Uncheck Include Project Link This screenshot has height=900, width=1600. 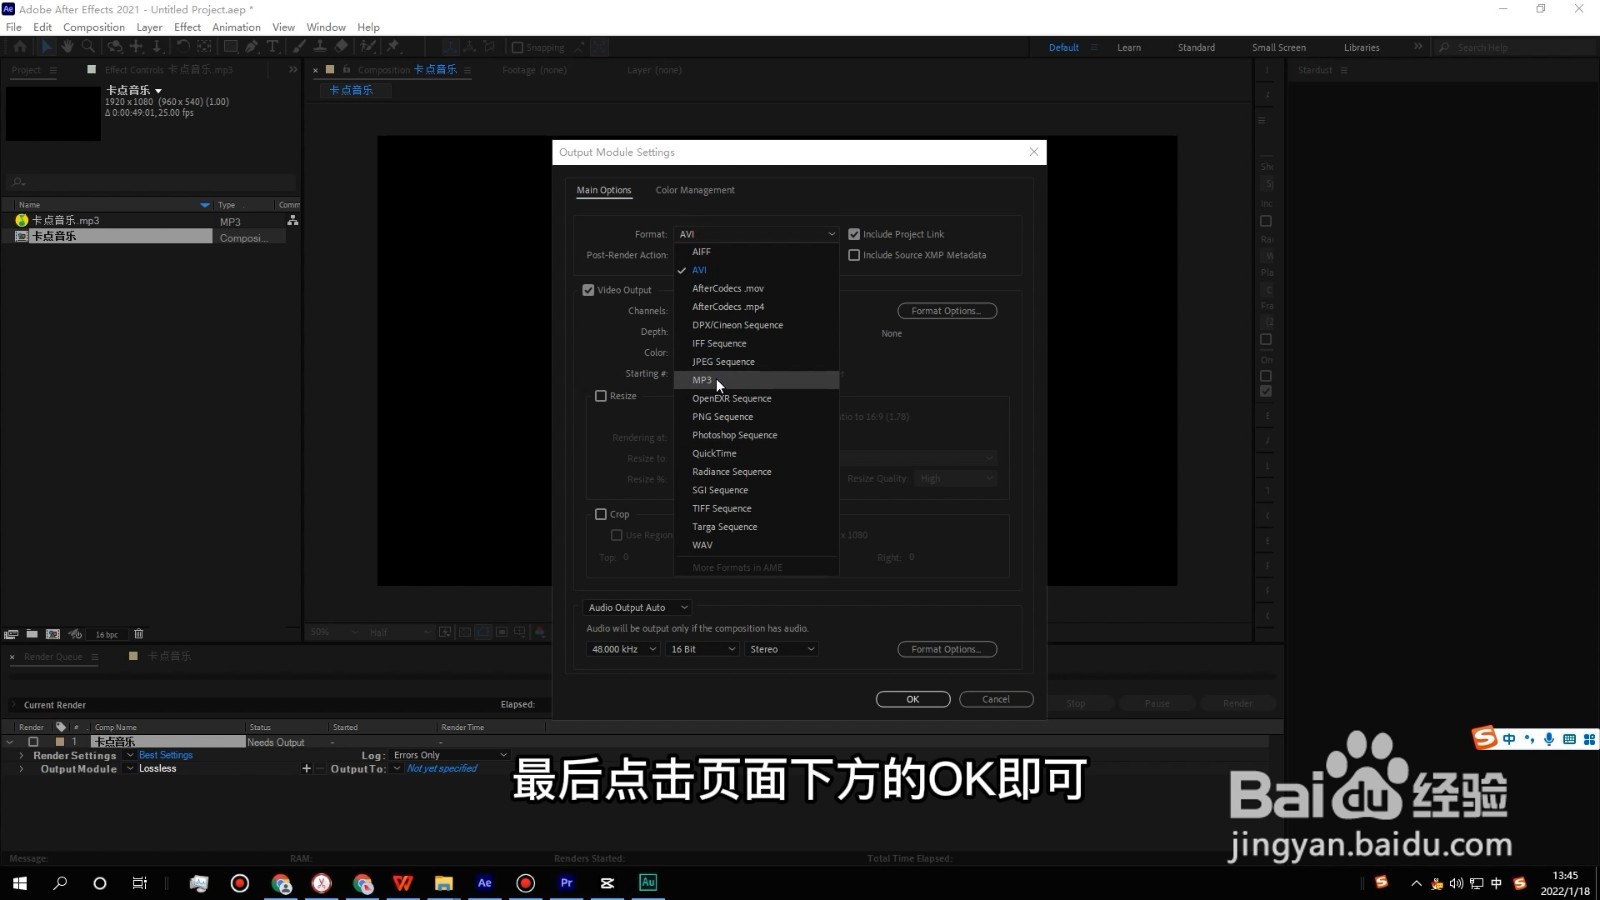pos(854,233)
